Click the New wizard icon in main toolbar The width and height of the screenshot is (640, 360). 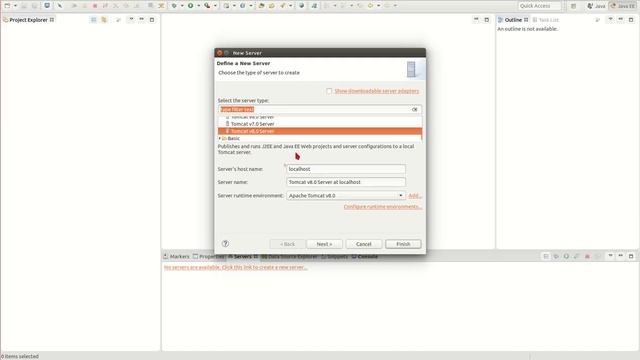[7, 6]
